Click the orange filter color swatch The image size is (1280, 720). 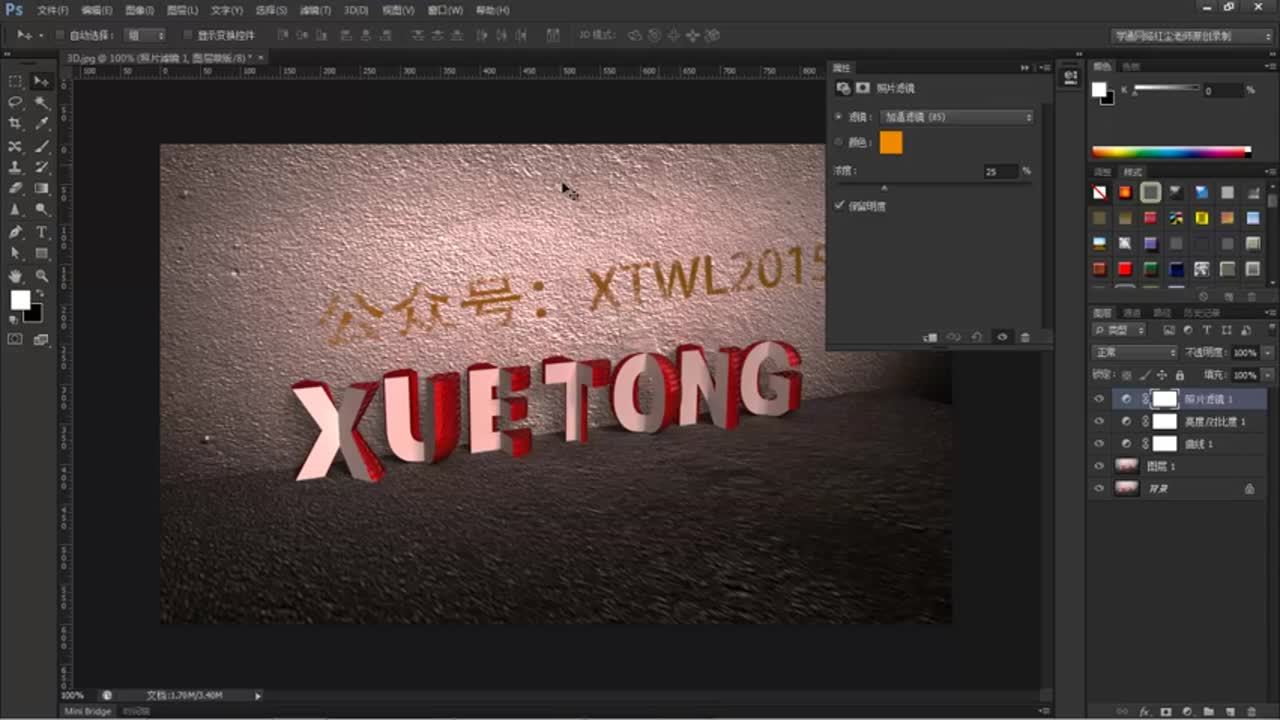tap(890, 143)
